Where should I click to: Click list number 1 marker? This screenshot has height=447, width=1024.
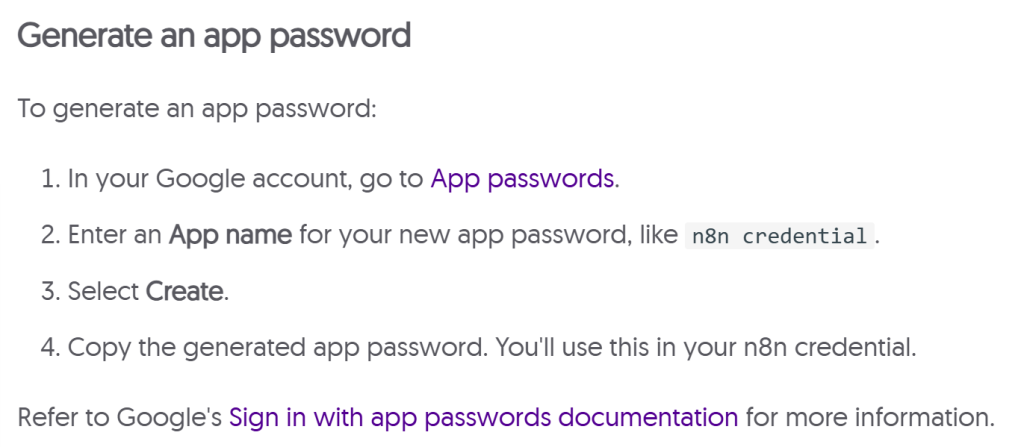point(50,180)
